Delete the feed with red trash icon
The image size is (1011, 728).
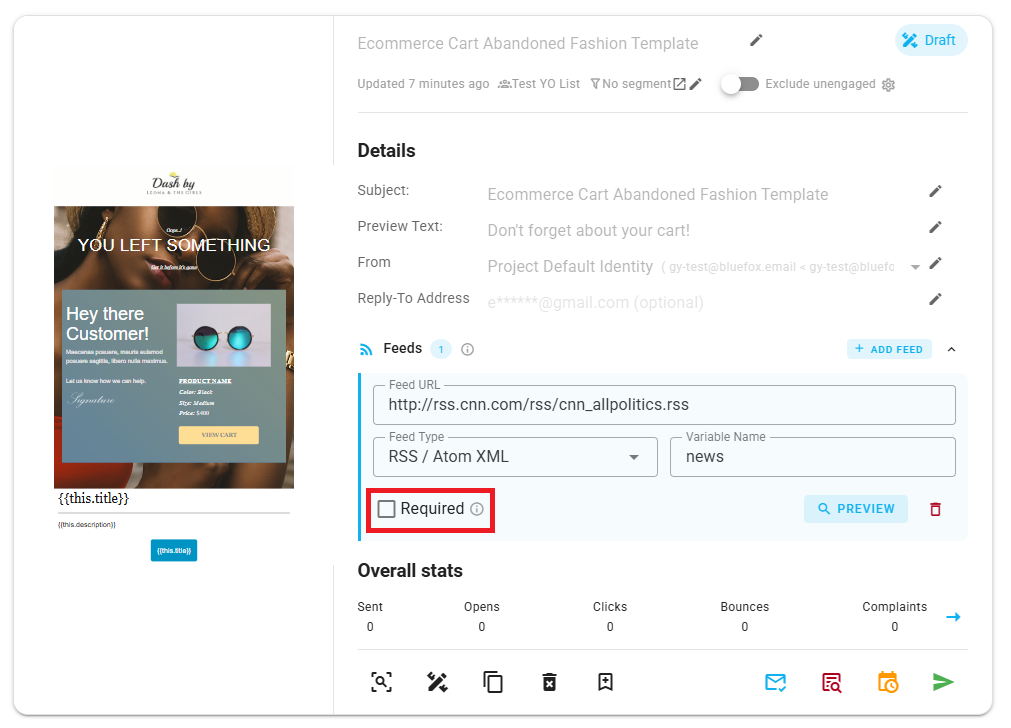pos(936,509)
